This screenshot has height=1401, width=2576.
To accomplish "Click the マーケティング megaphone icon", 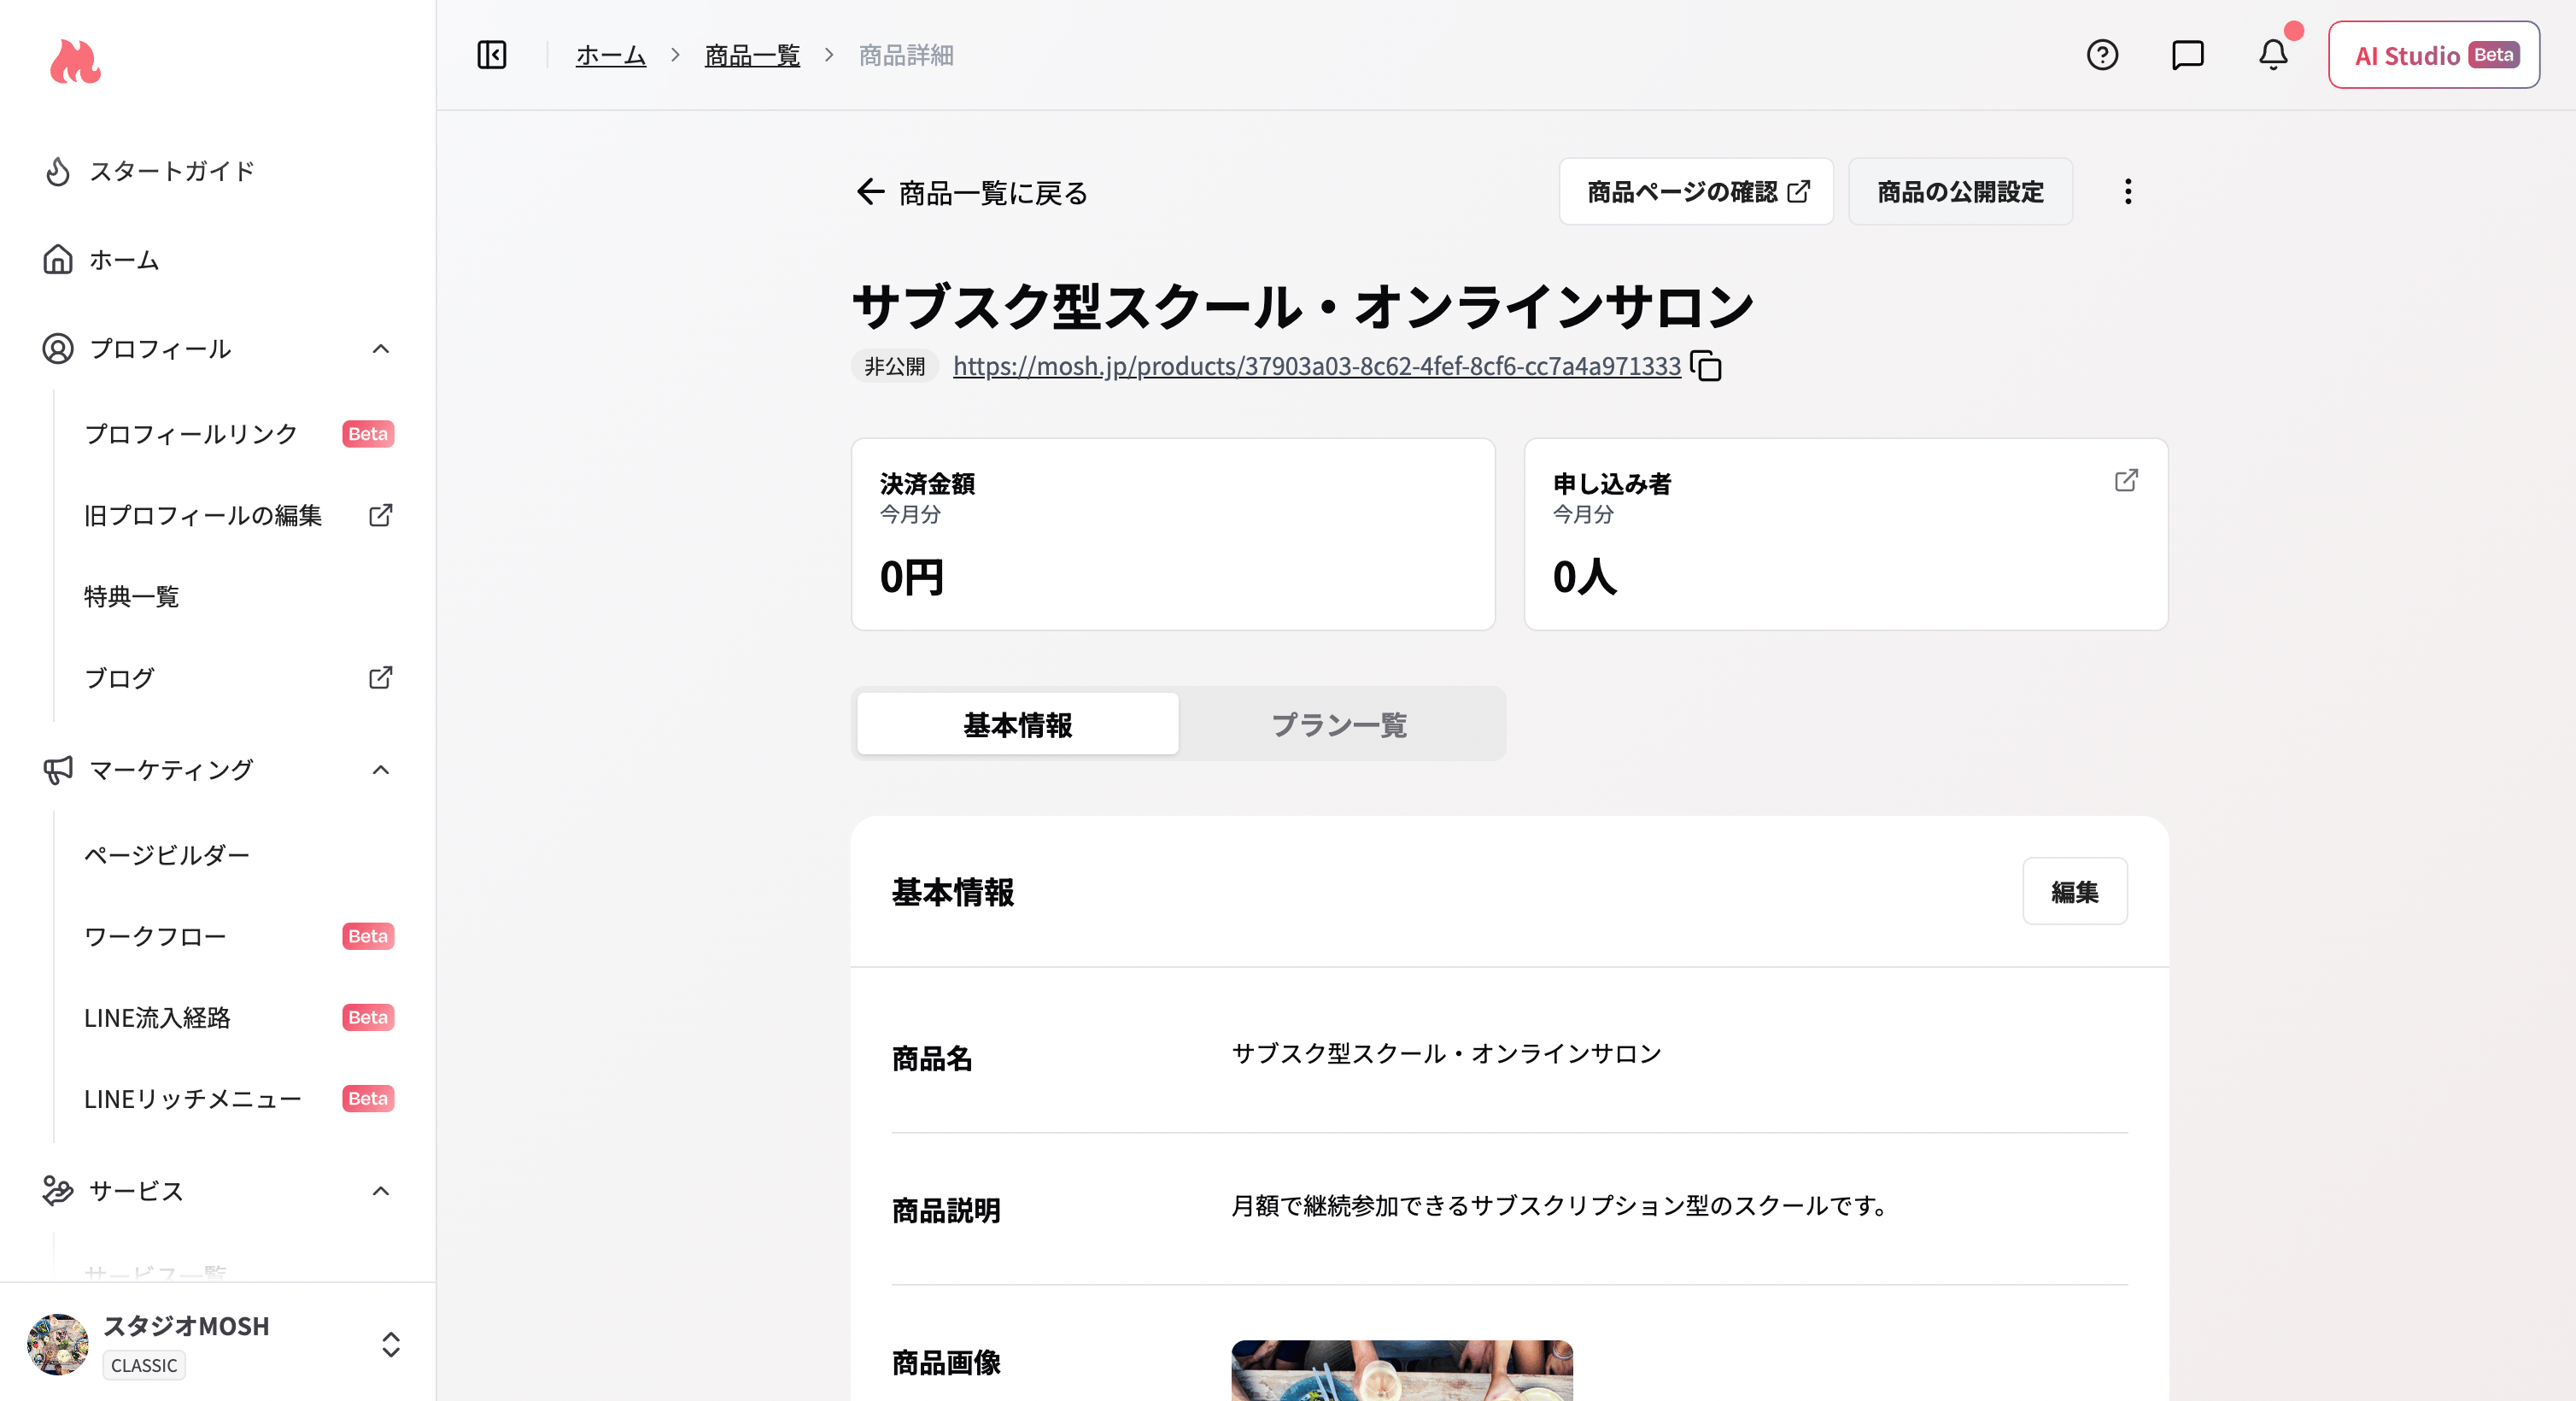I will (58, 770).
